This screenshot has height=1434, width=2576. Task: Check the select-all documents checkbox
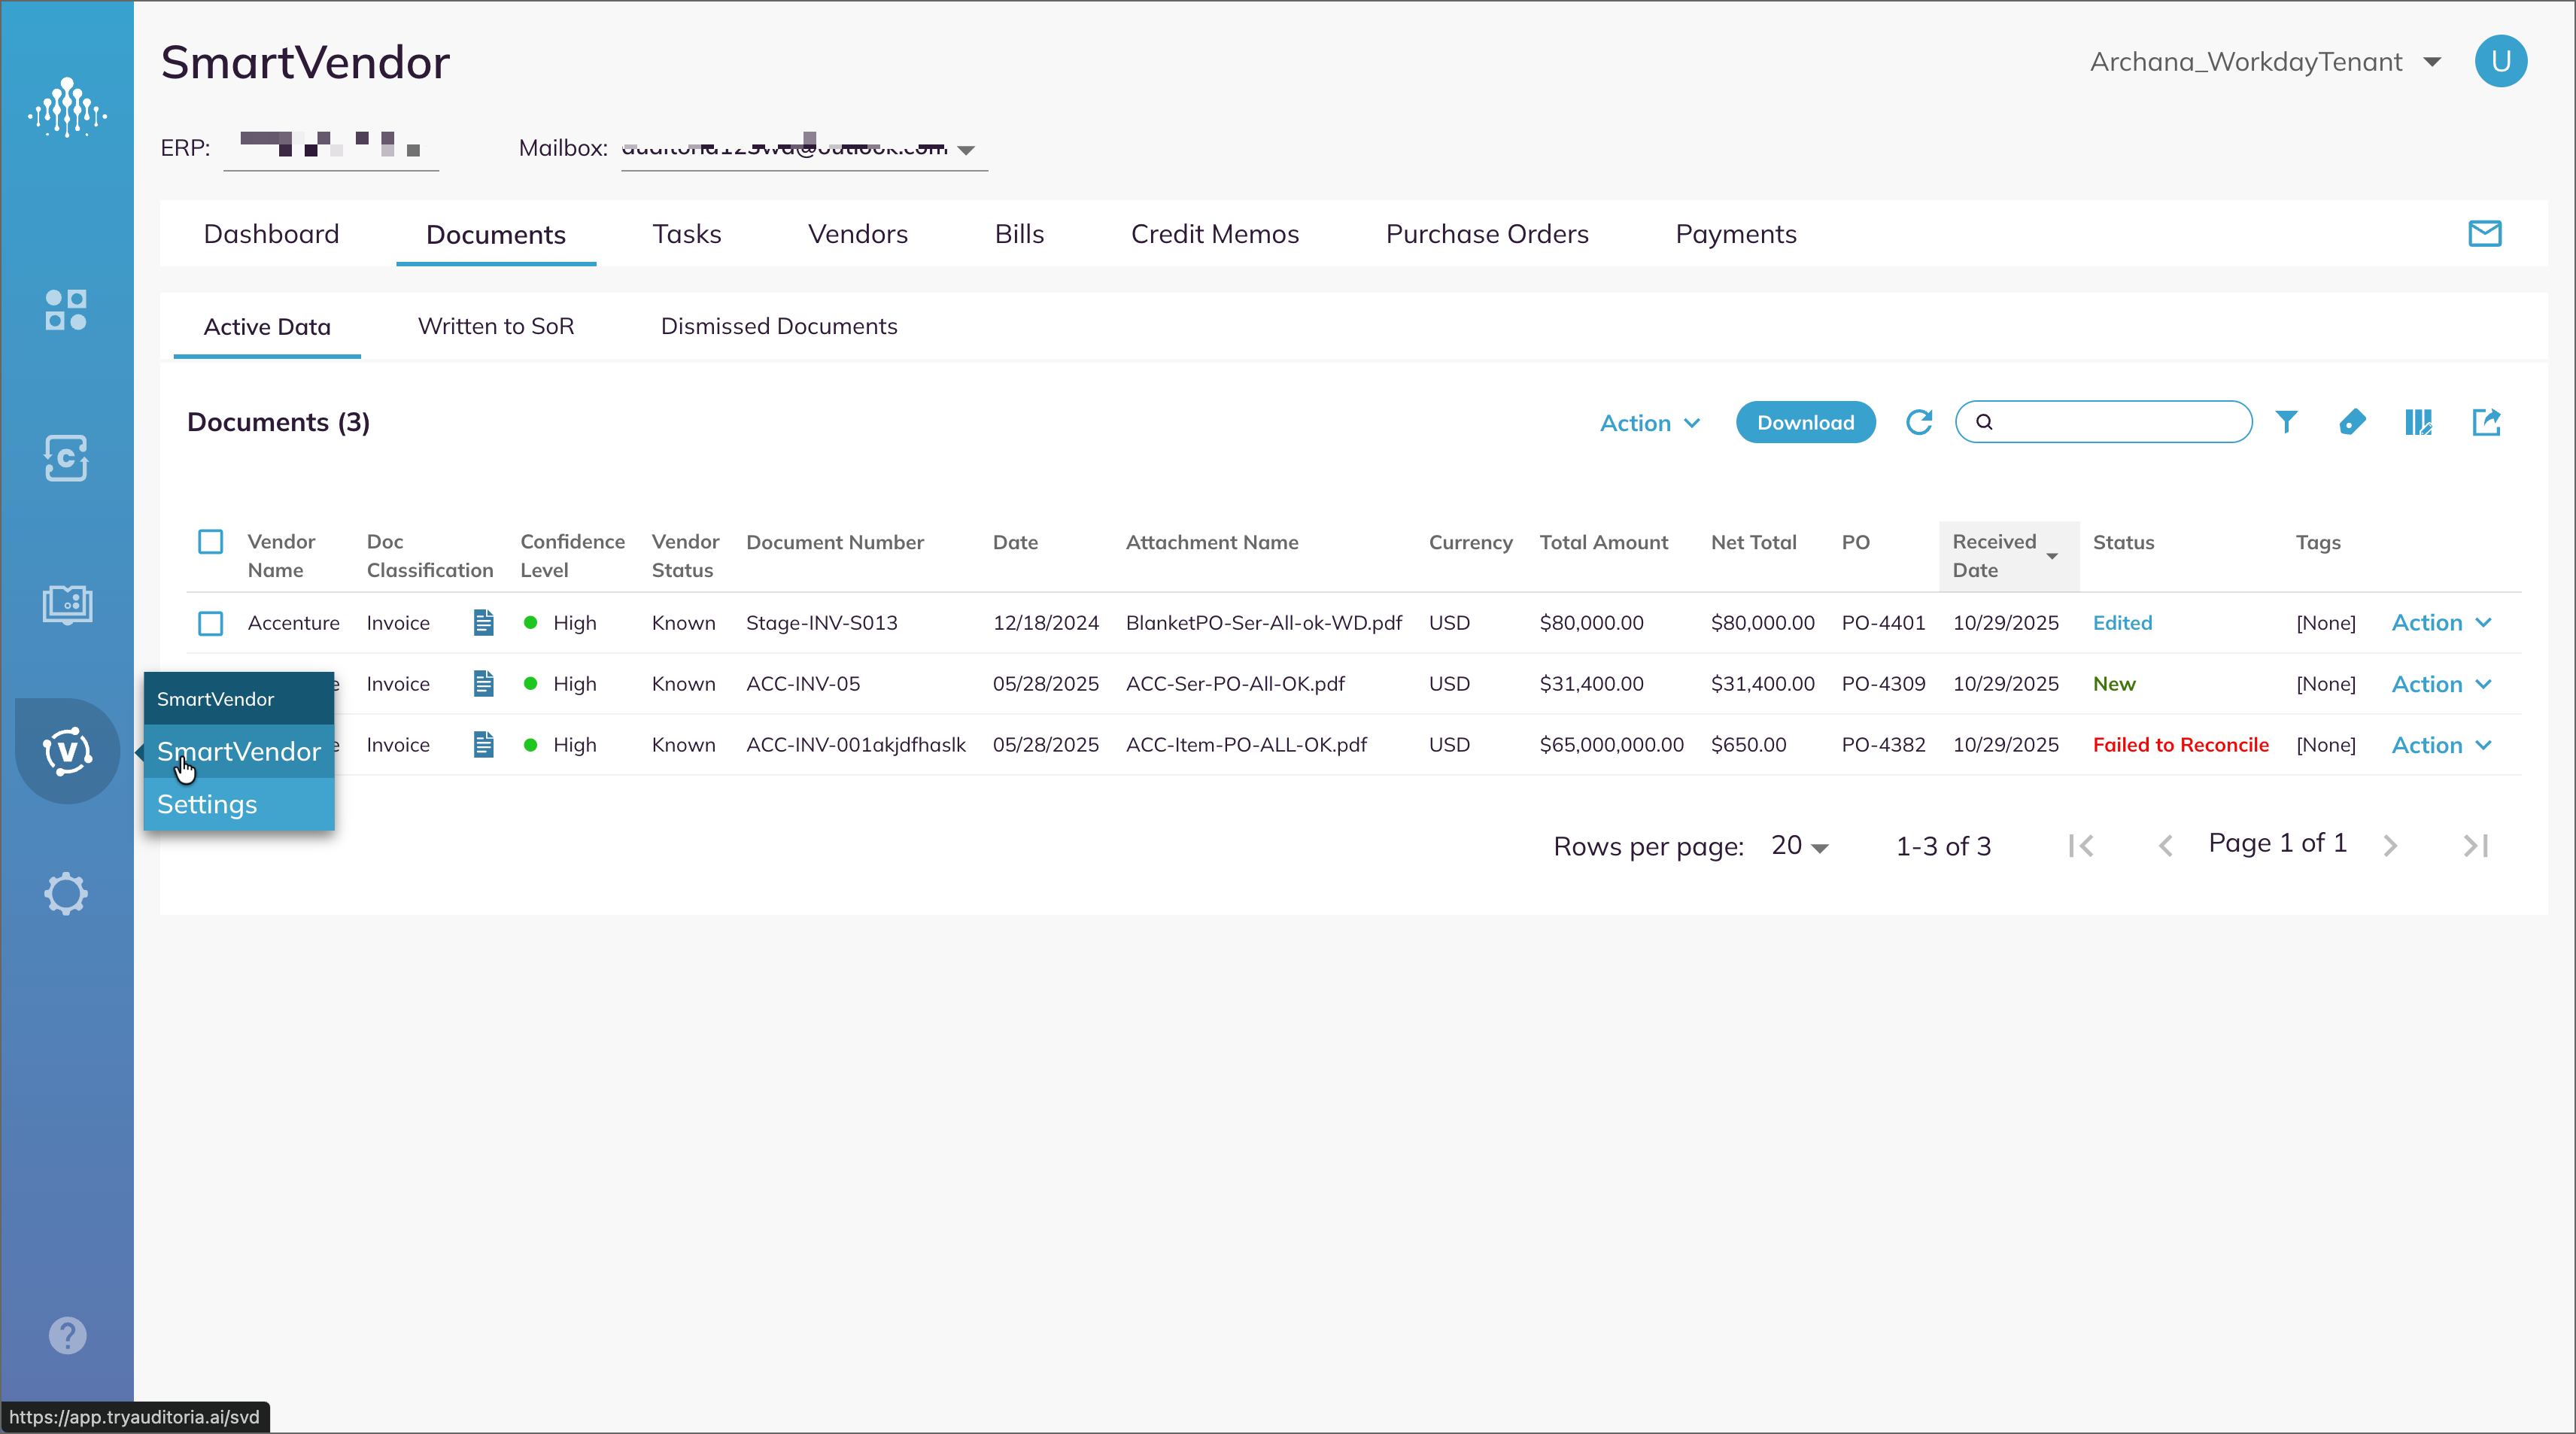pos(210,541)
